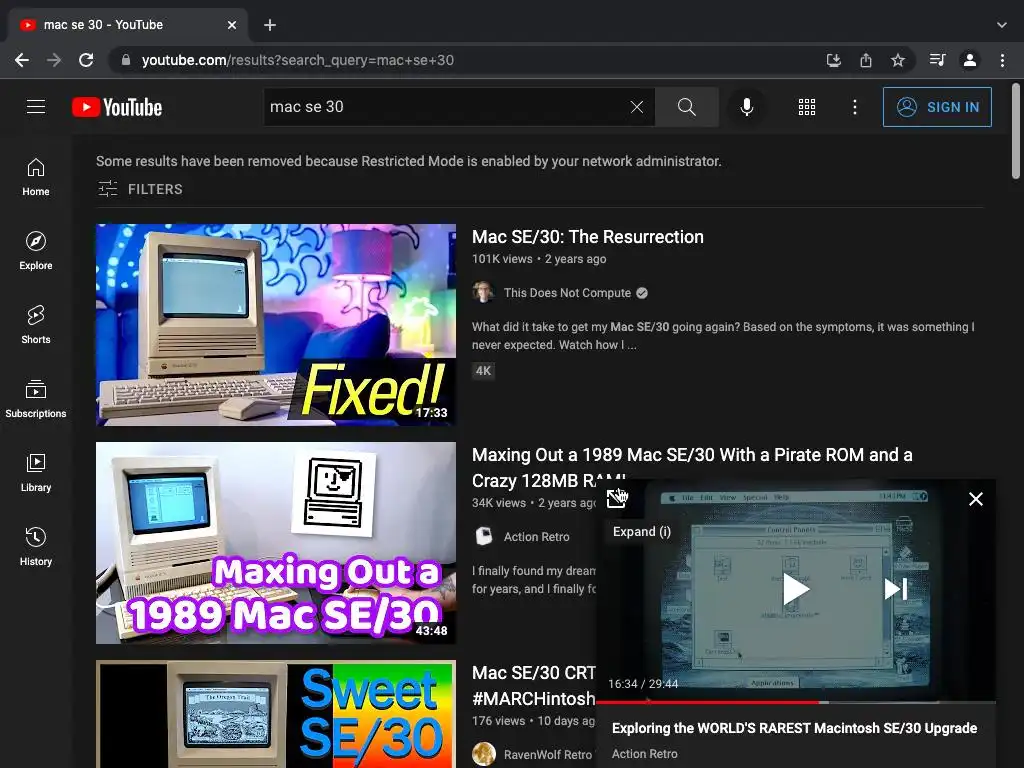Open Maxing Out a 1989 Mac SE/30 thumbnail
The width and height of the screenshot is (1024, 768).
click(x=276, y=543)
